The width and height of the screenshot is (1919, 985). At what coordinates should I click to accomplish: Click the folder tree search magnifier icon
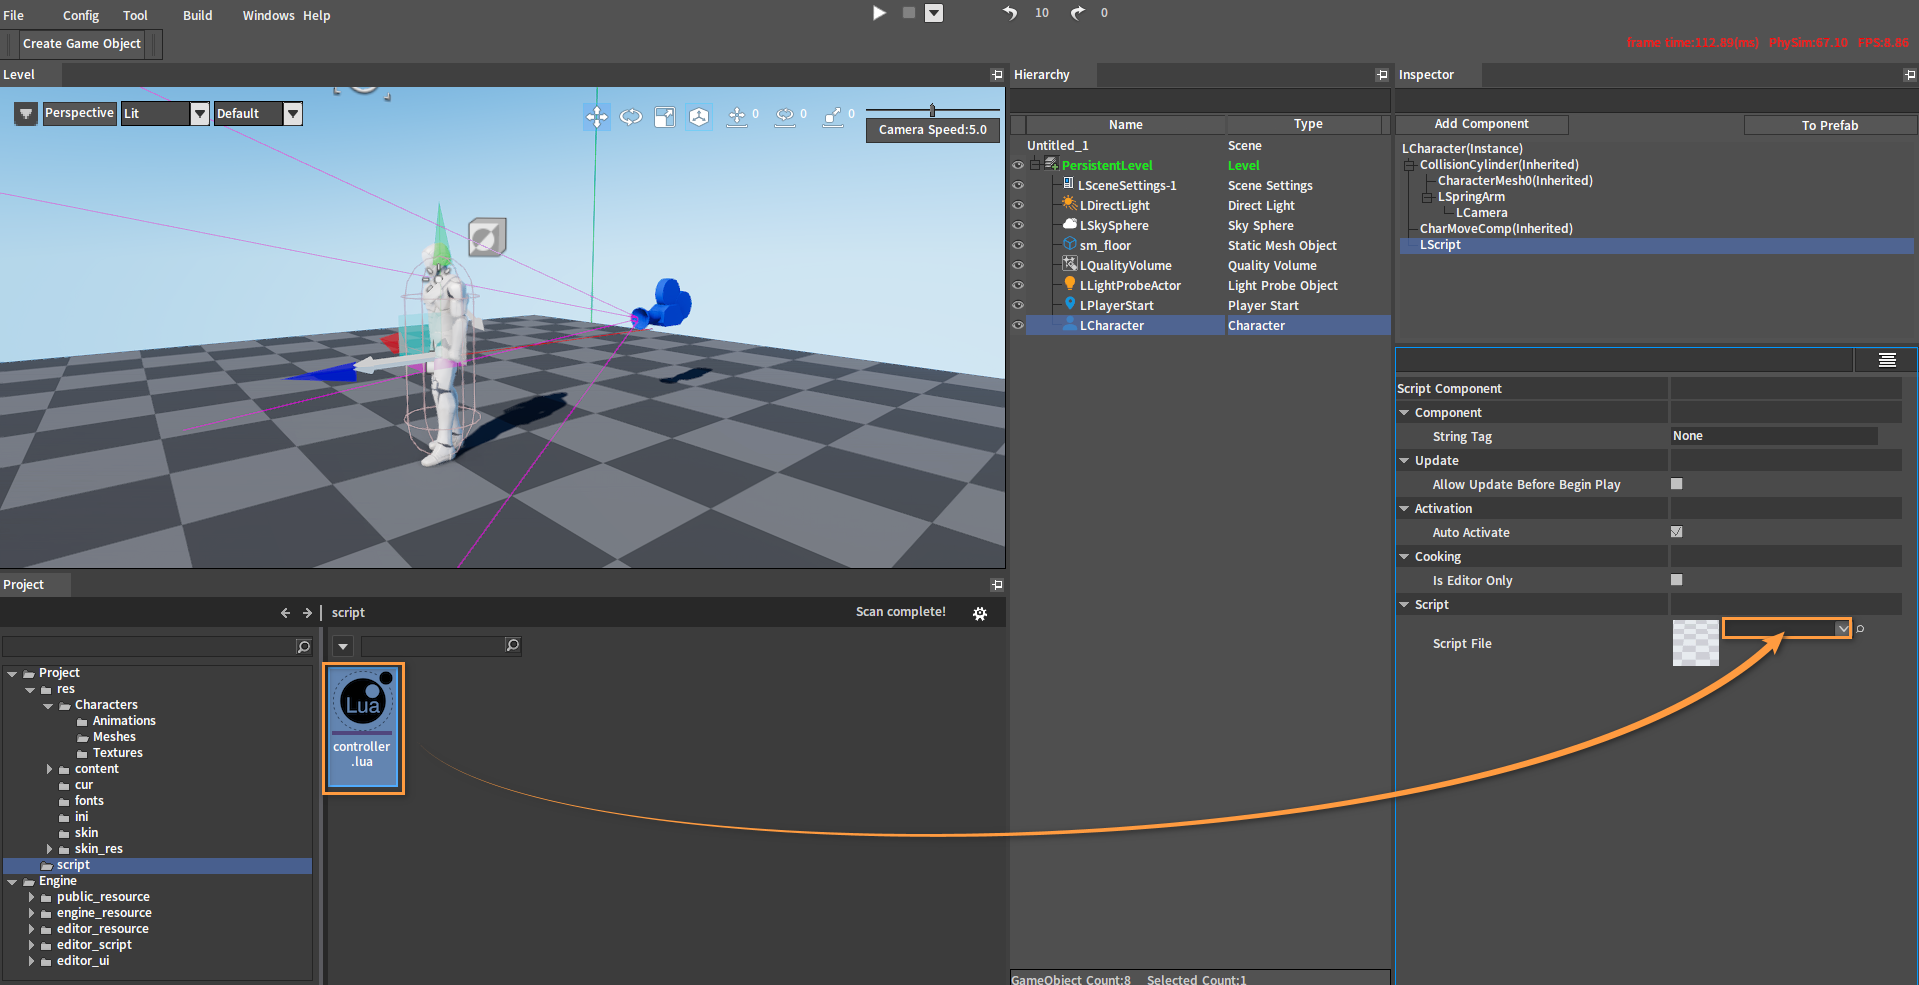click(304, 647)
